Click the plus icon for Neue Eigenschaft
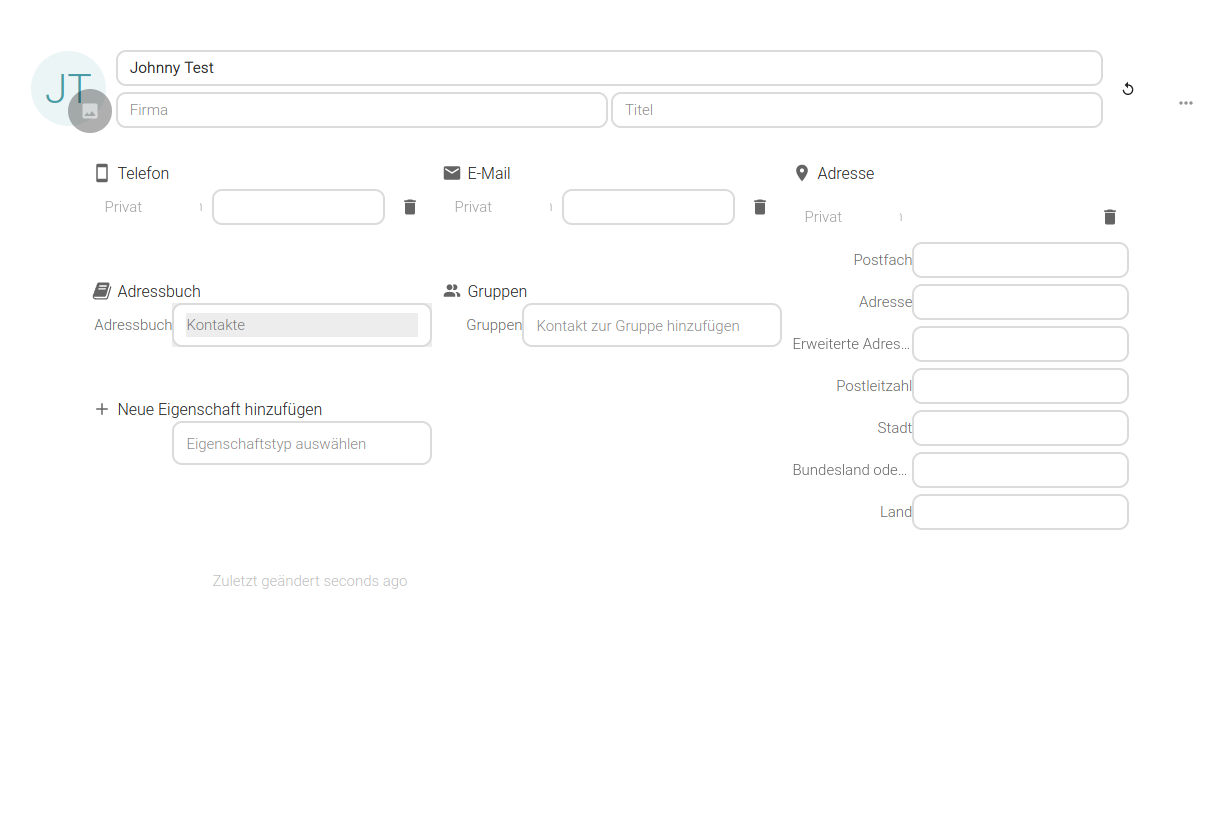This screenshot has width=1220, height=821. coord(101,409)
